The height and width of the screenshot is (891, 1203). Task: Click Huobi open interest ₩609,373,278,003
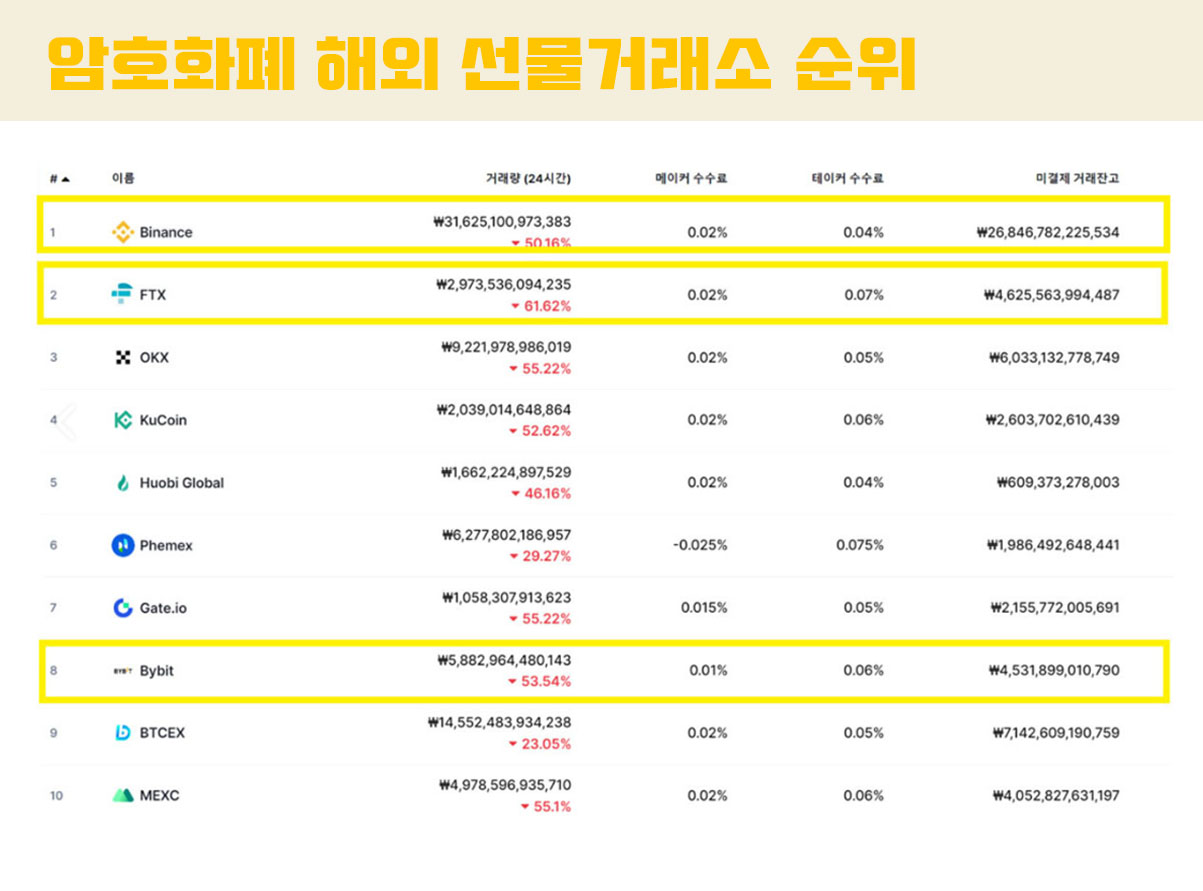click(1058, 483)
